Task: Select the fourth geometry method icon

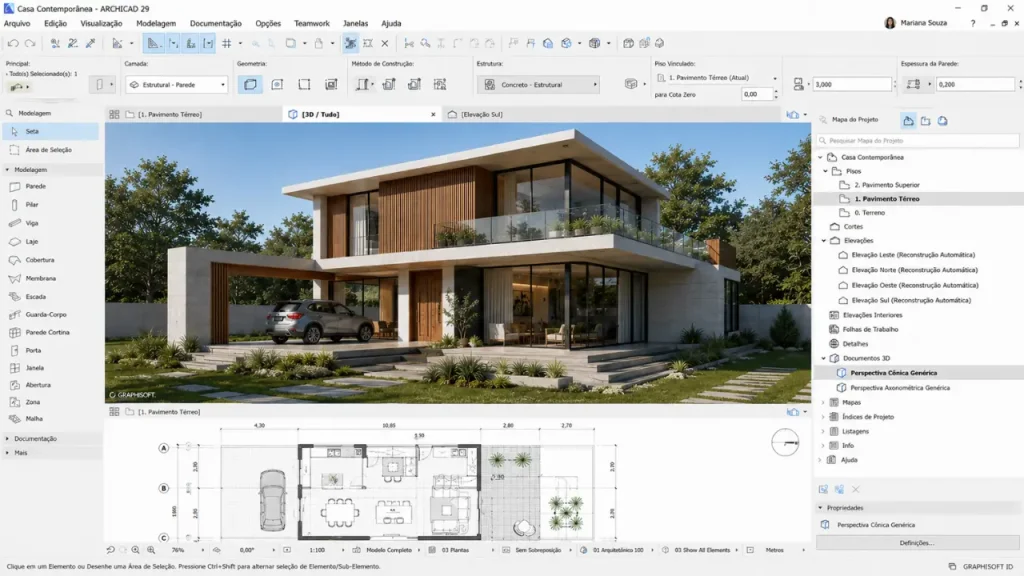Action: click(x=331, y=84)
